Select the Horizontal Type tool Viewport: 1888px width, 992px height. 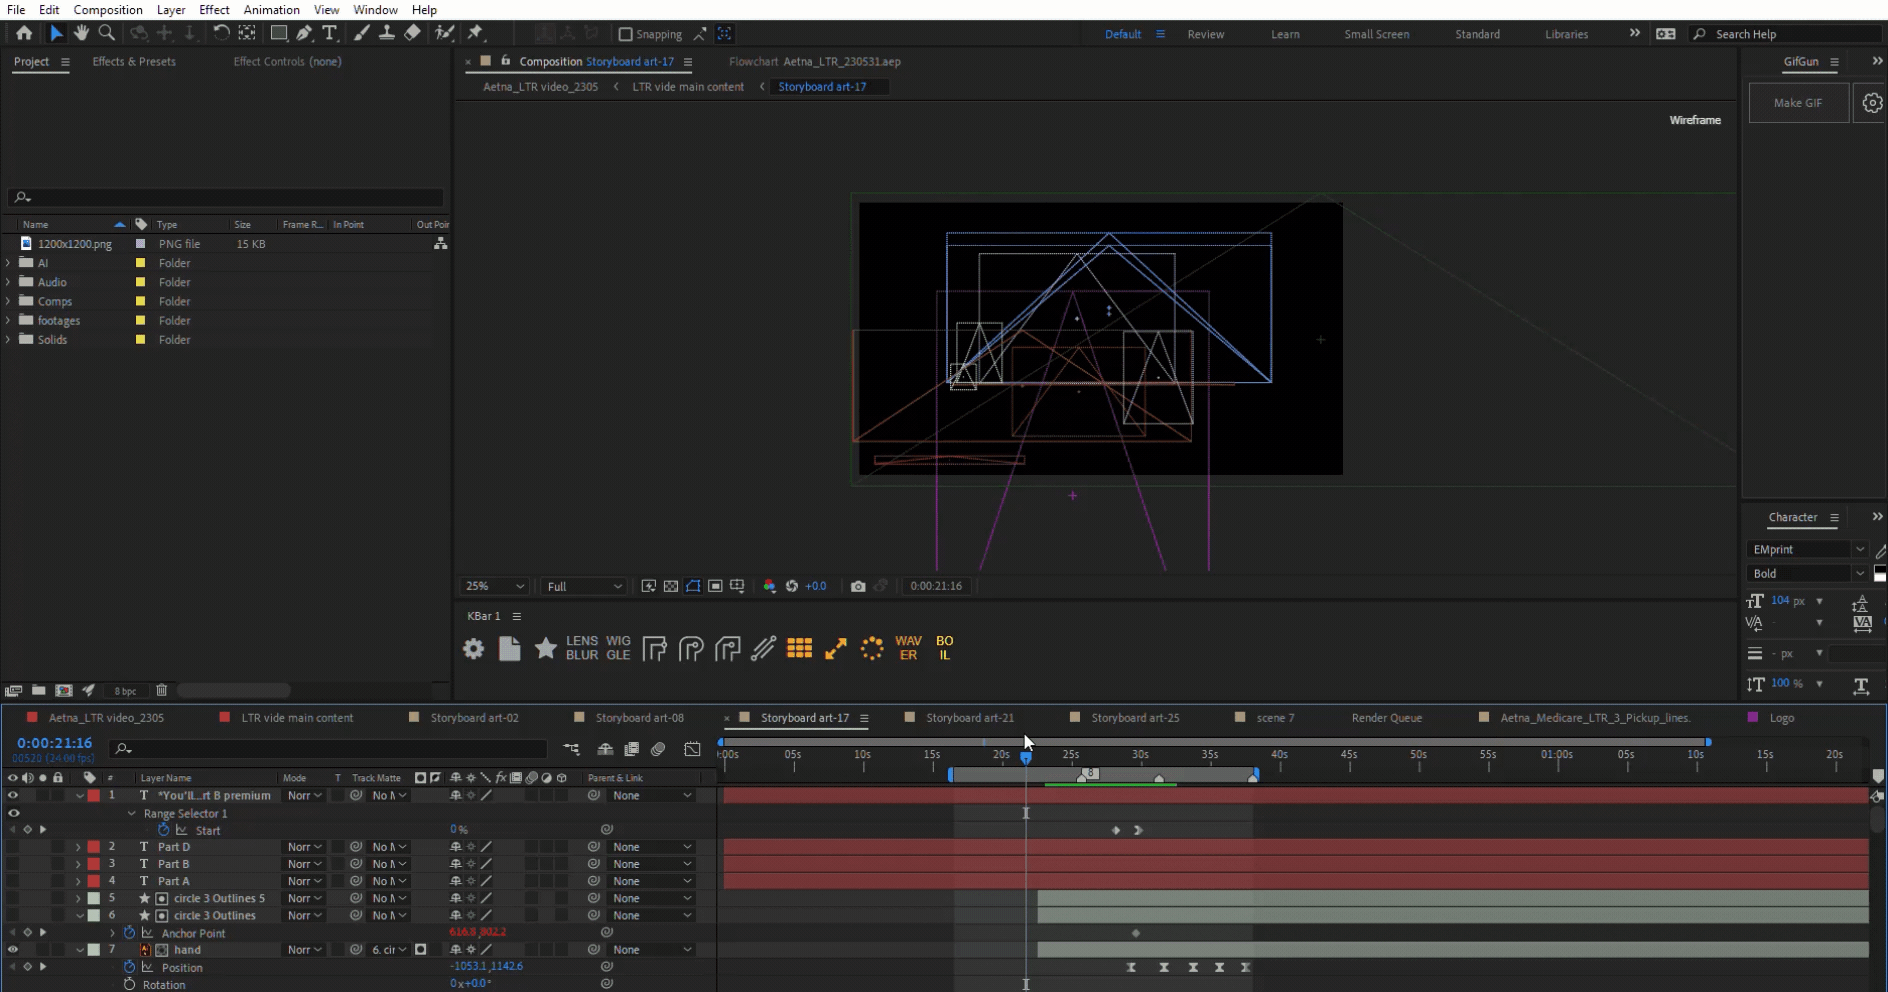(x=329, y=33)
